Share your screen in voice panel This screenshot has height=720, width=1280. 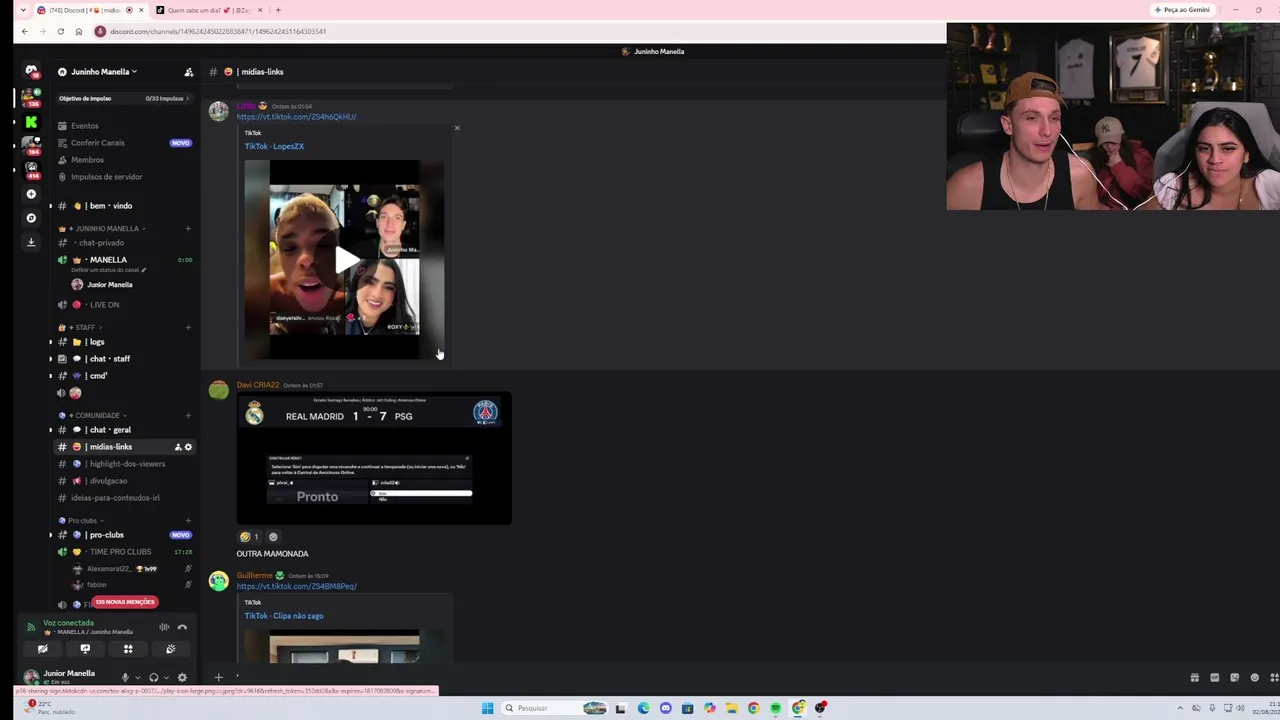(85, 649)
